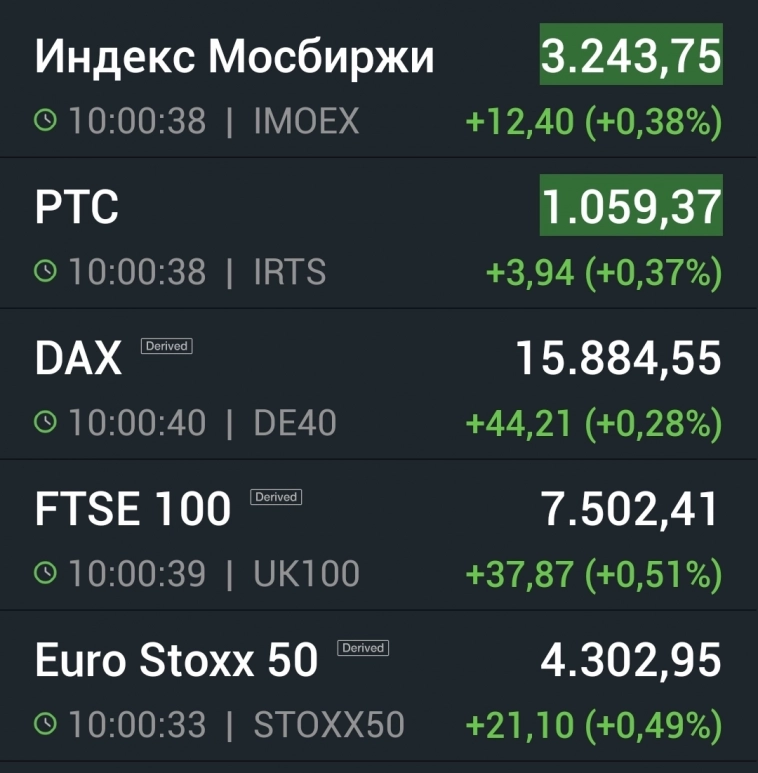Click the clock icon next to DE40
This screenshot has width=758, height=773.
pyautogui.click(x=46, y=423)
